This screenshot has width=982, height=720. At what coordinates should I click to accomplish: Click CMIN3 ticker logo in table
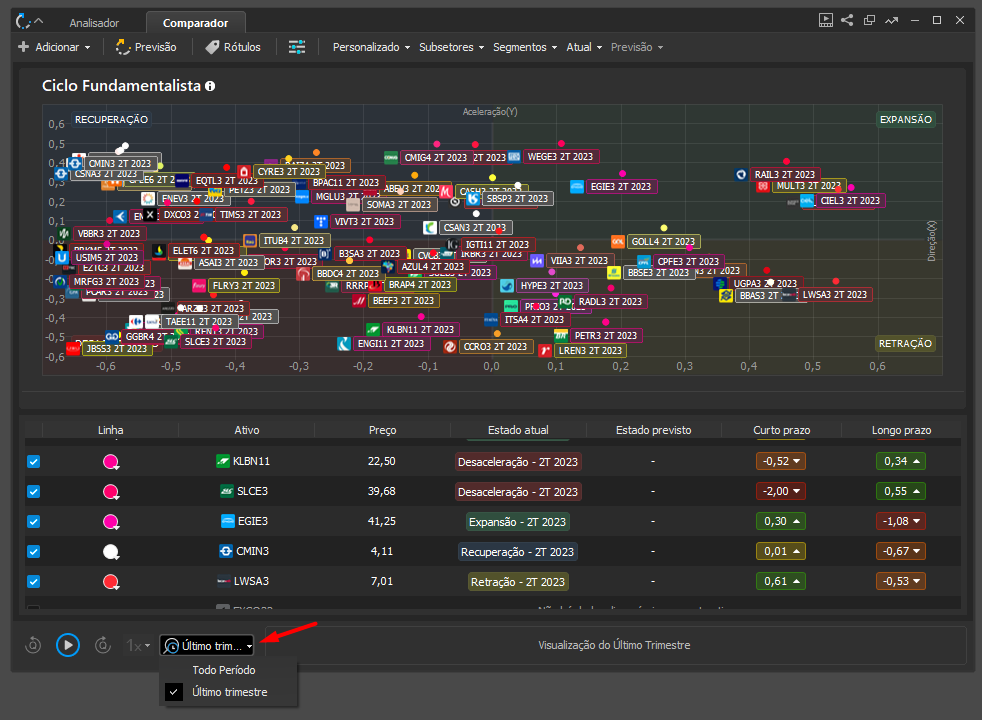[x=226, y=551]
